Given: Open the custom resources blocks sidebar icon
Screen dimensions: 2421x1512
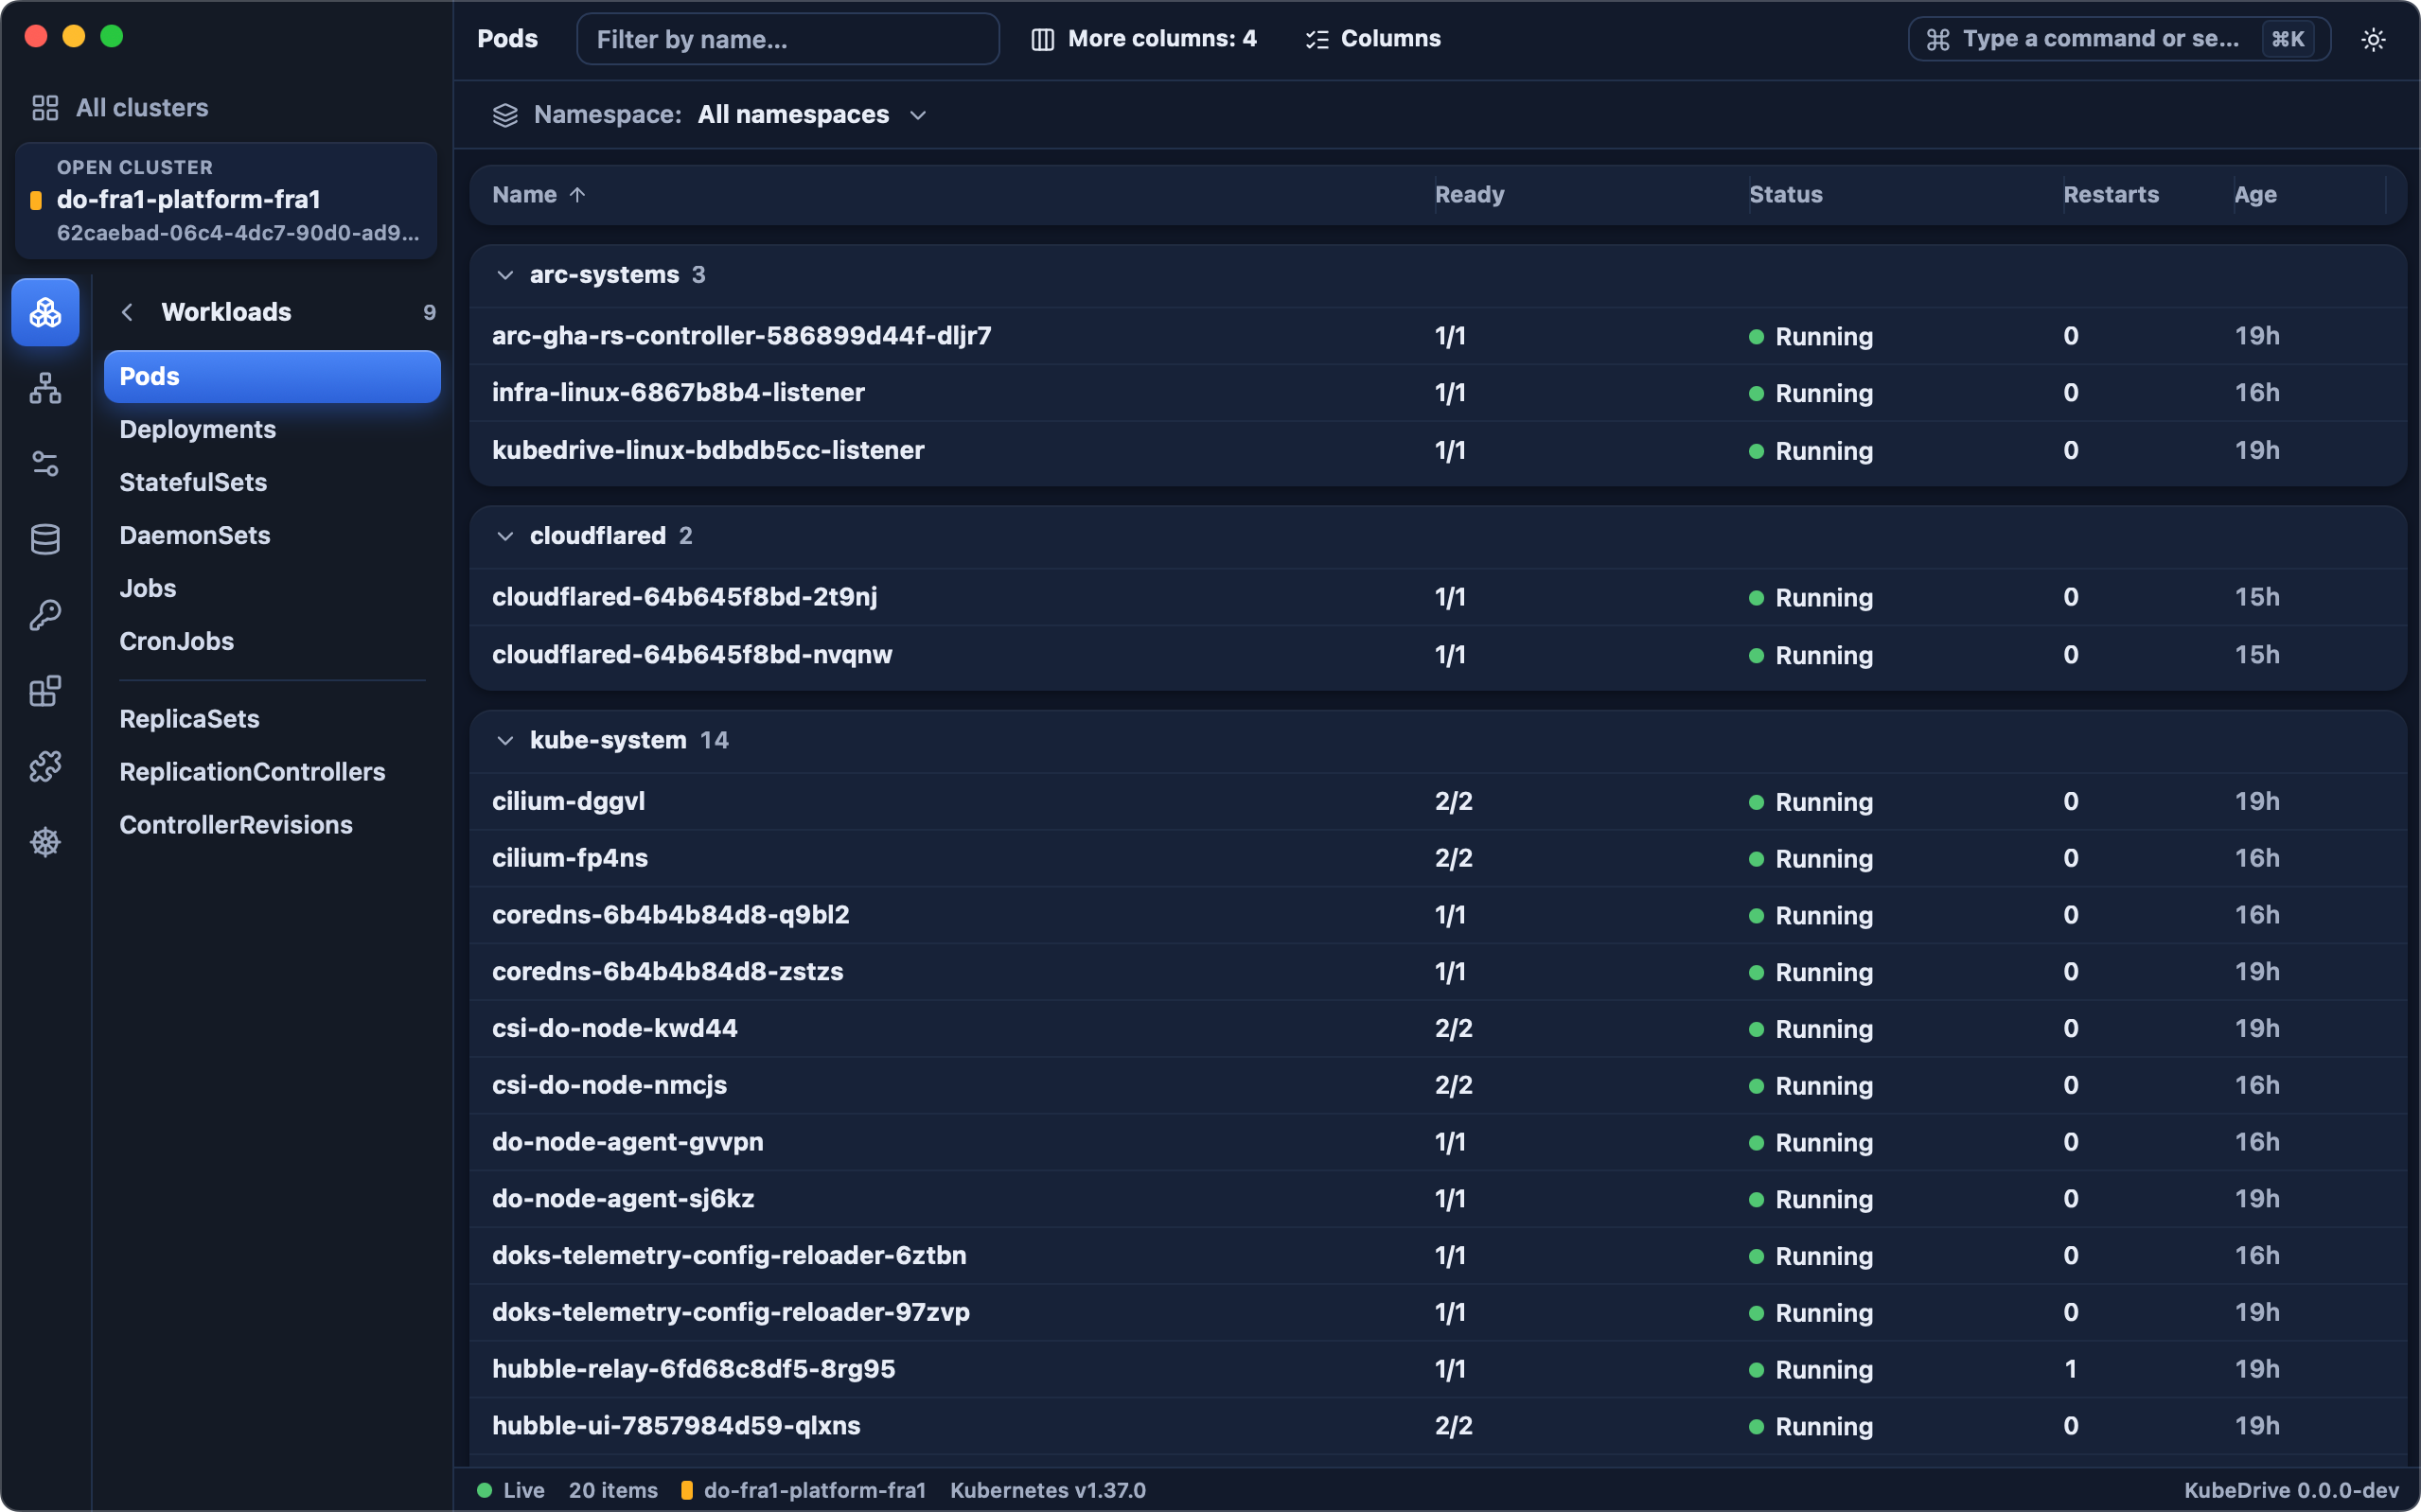Looking at the screenshot, I should 45,691.
